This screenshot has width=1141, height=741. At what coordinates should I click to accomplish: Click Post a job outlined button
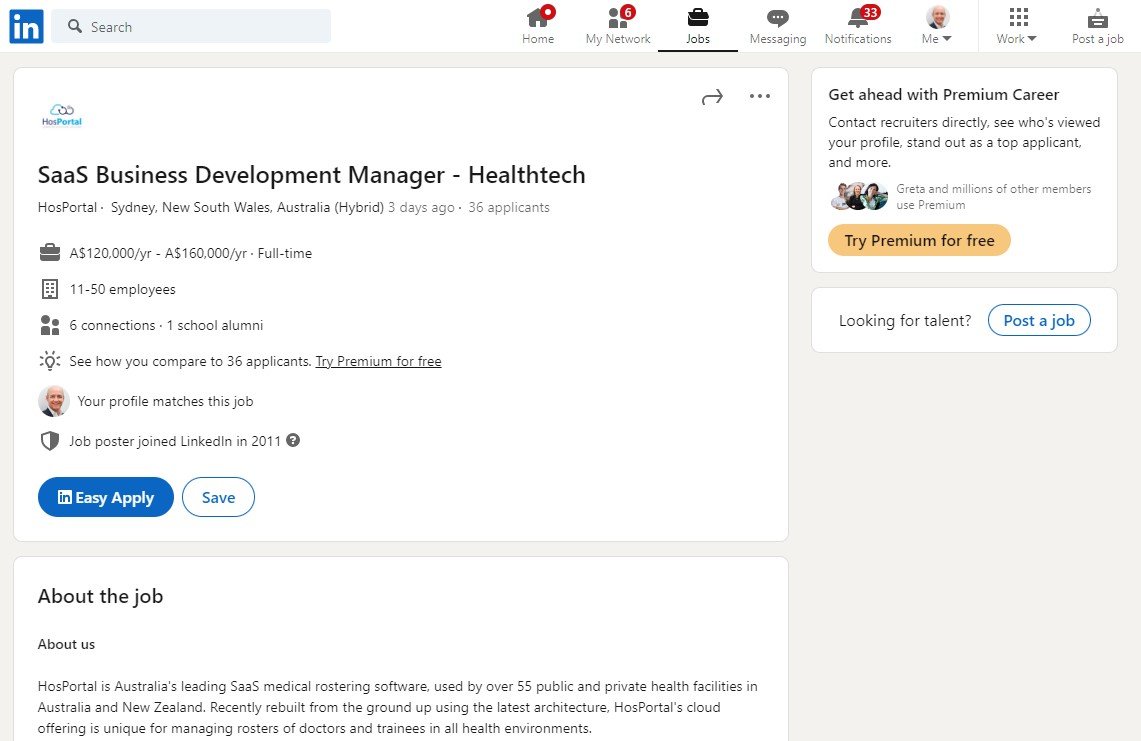tap(1039, 320)
